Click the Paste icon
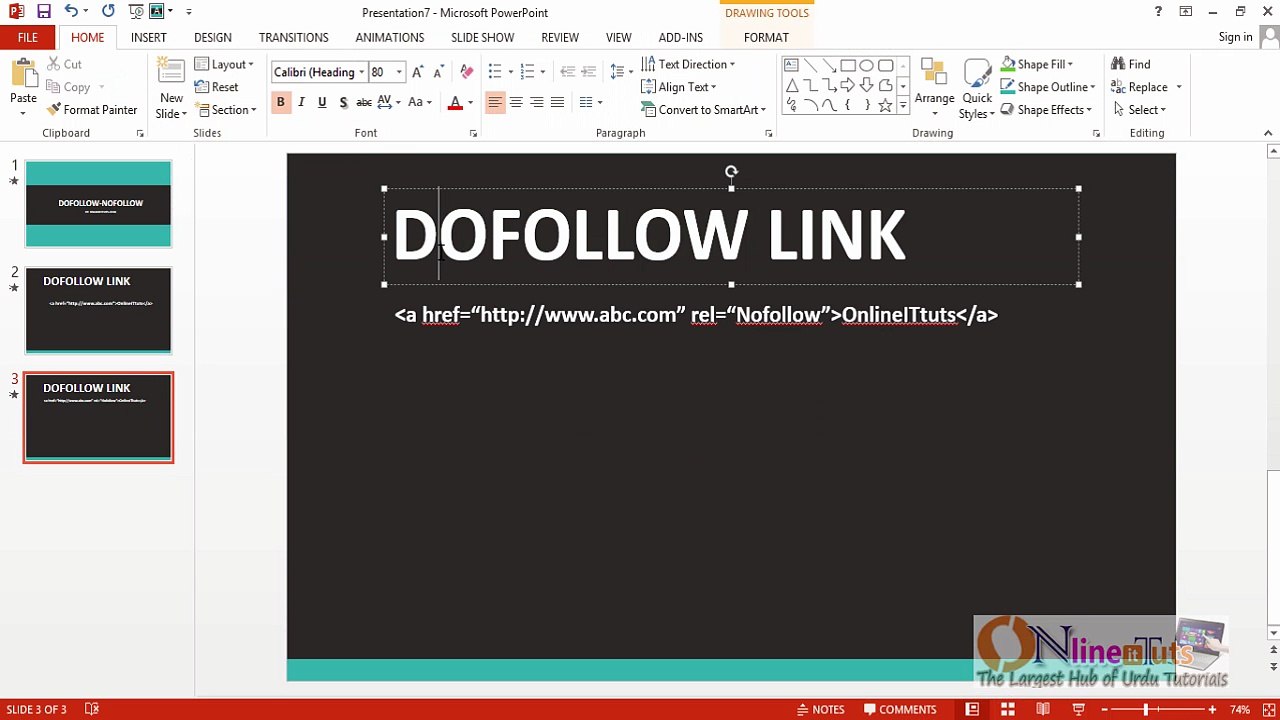1280x720 pixels. pos(23,74)
